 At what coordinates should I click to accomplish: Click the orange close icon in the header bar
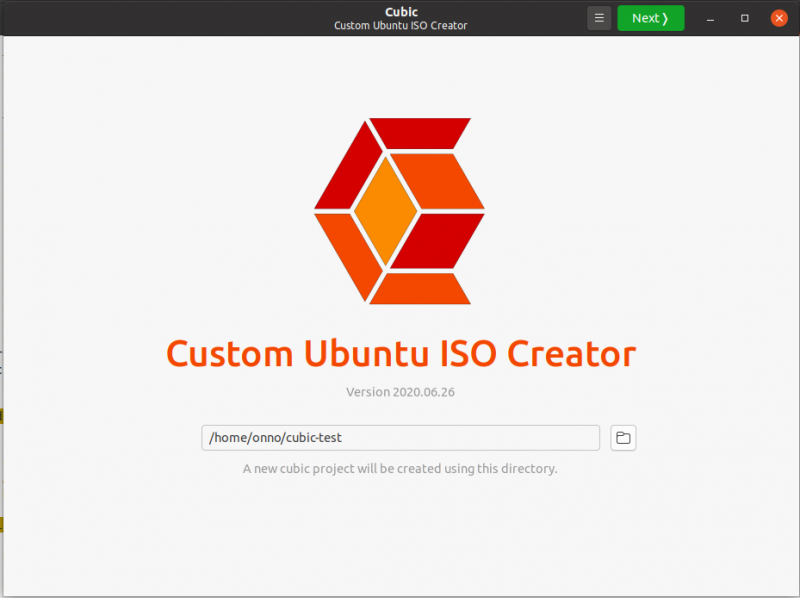coord(779,17)
